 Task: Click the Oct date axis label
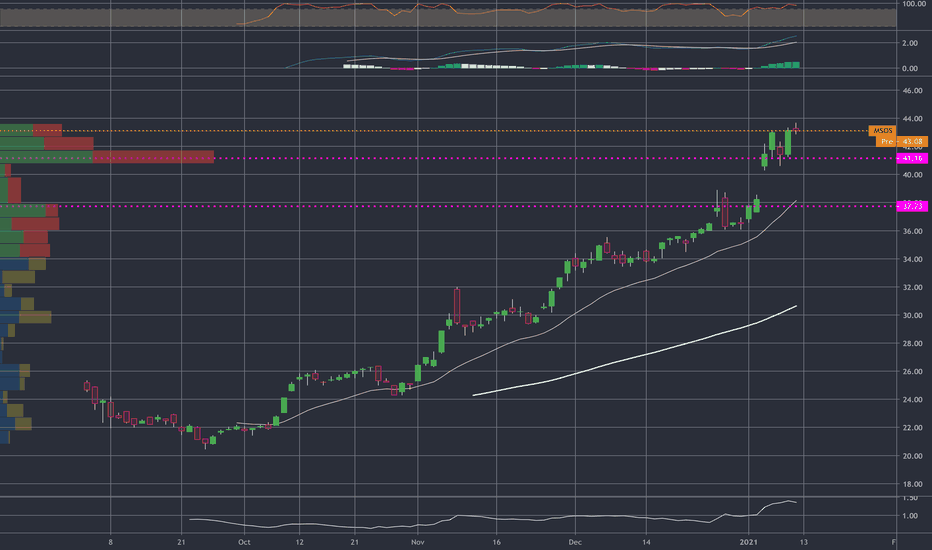click(x=244, y=542)
